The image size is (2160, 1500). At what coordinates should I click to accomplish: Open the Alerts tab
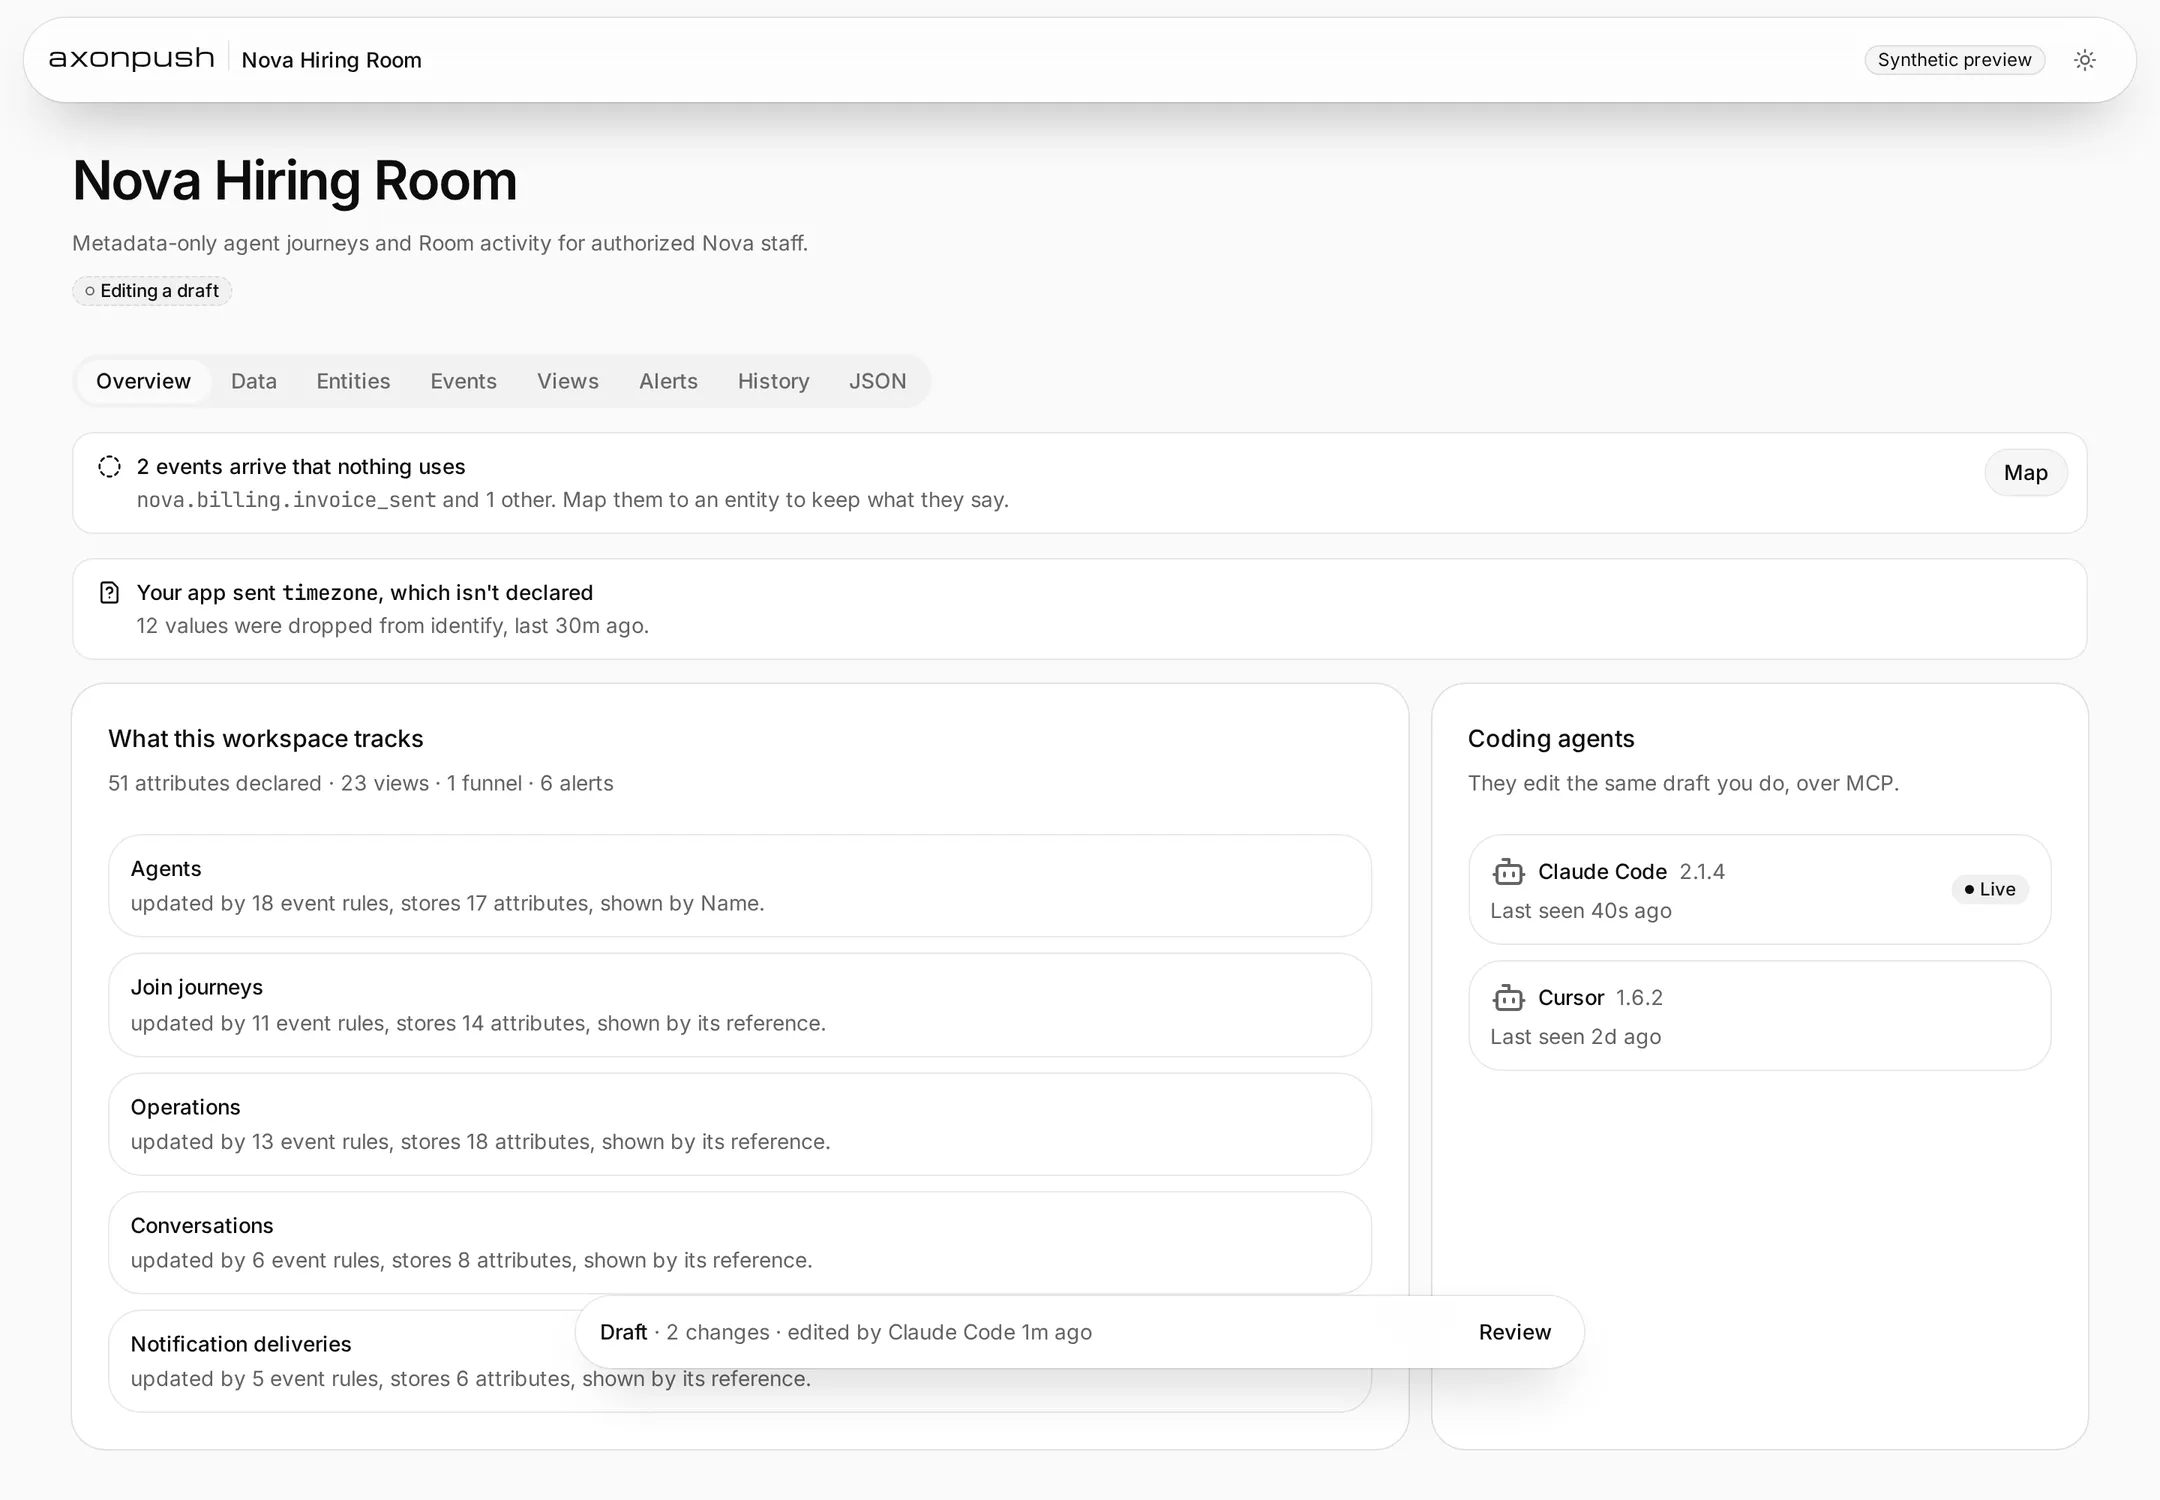pyautogui.click(x=668, y=381)
